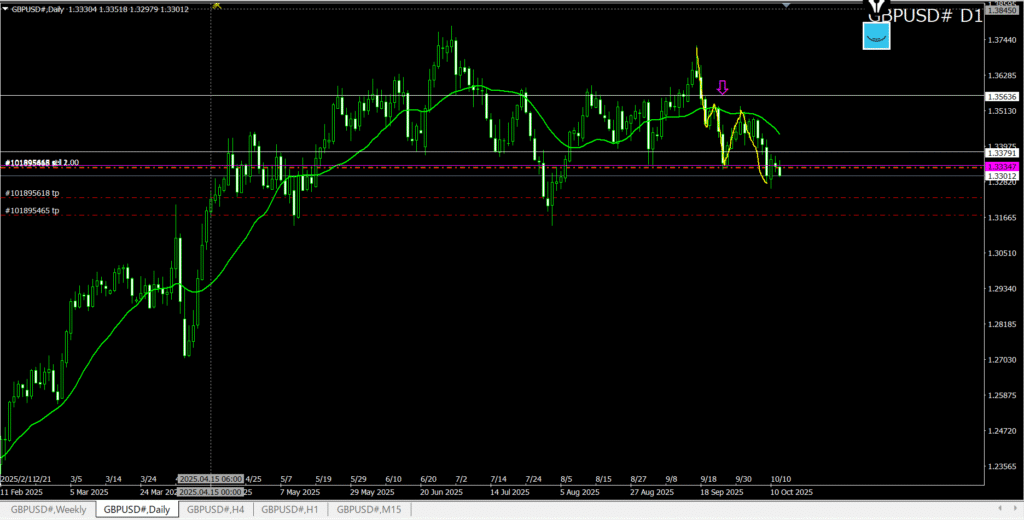Click the yellow marker icon on top border

217,5
